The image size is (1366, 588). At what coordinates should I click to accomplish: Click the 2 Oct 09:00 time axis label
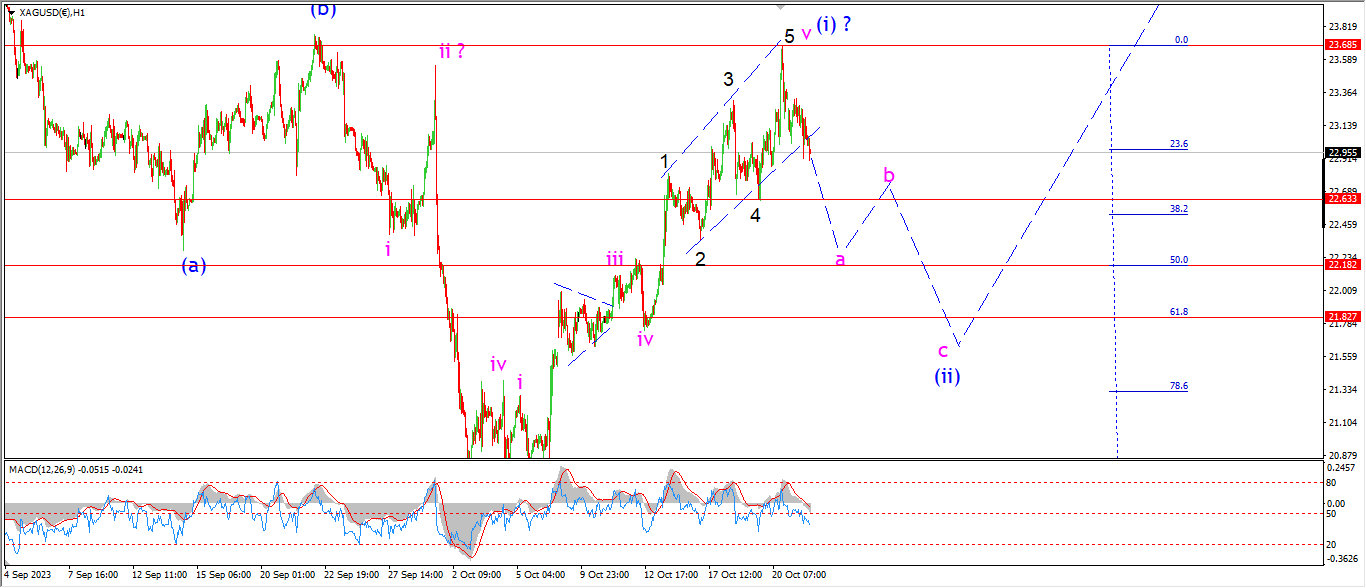477,575
